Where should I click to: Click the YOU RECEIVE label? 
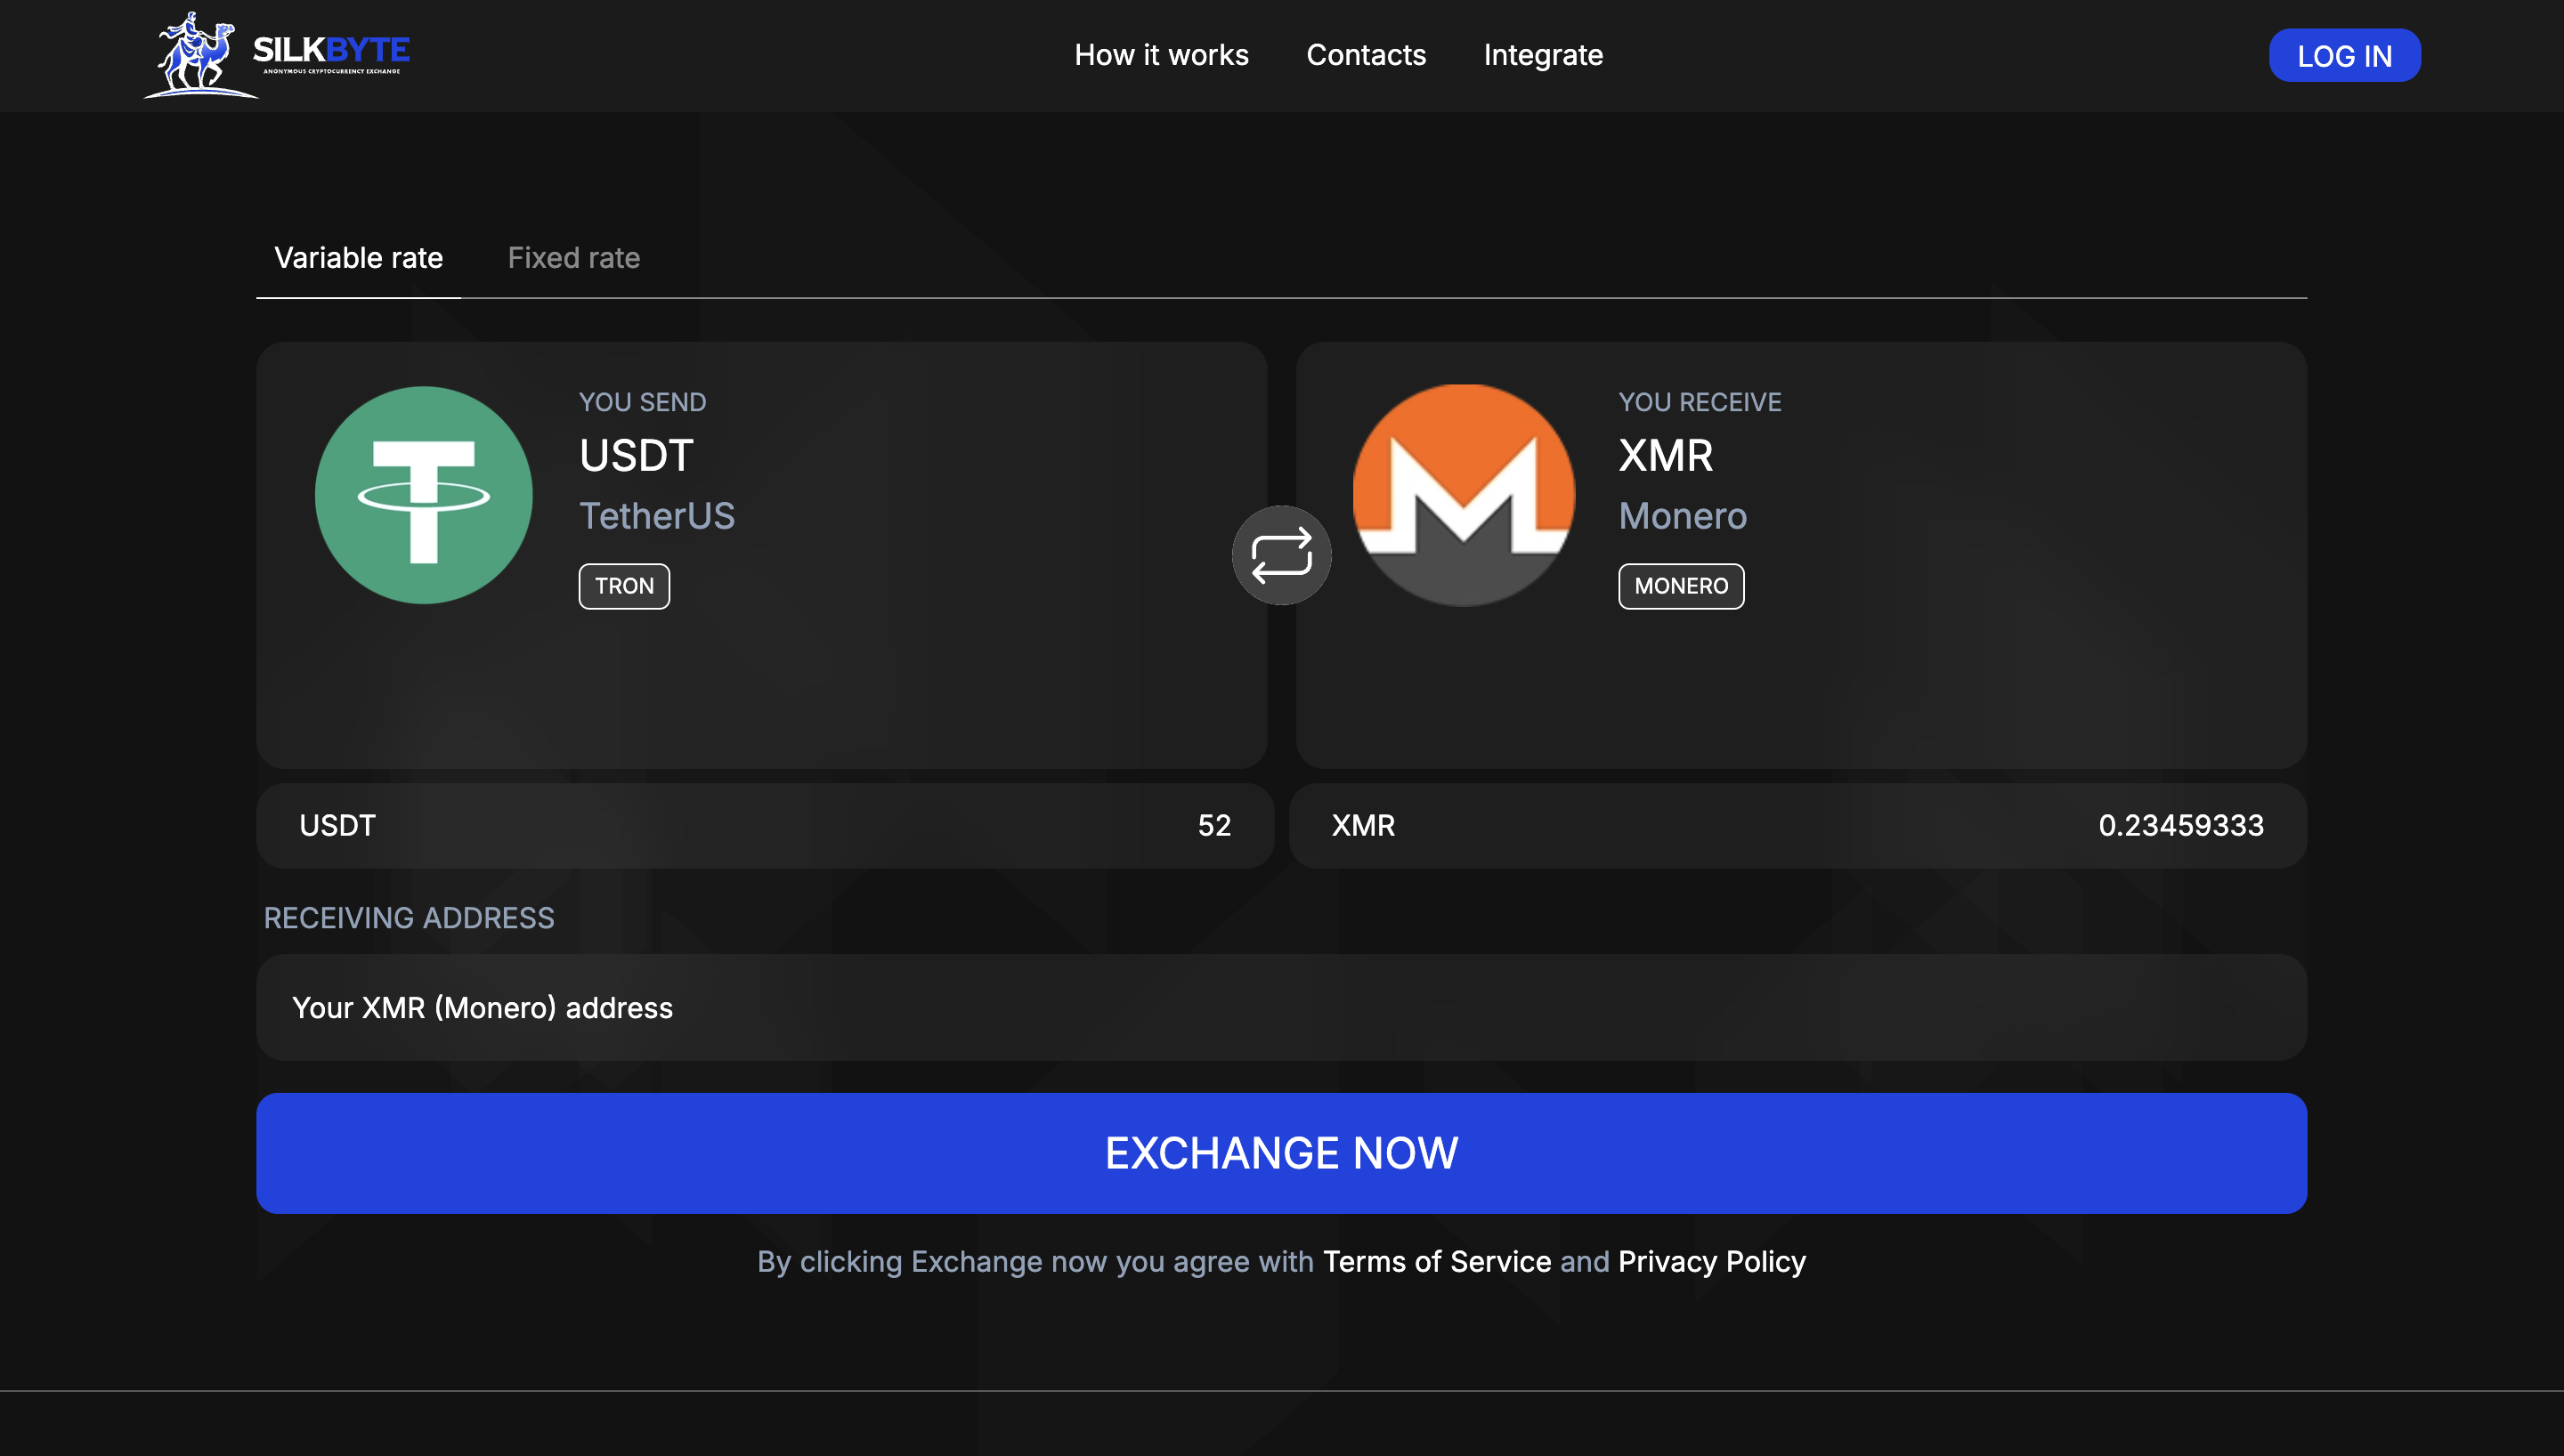tap(1700, 402)
